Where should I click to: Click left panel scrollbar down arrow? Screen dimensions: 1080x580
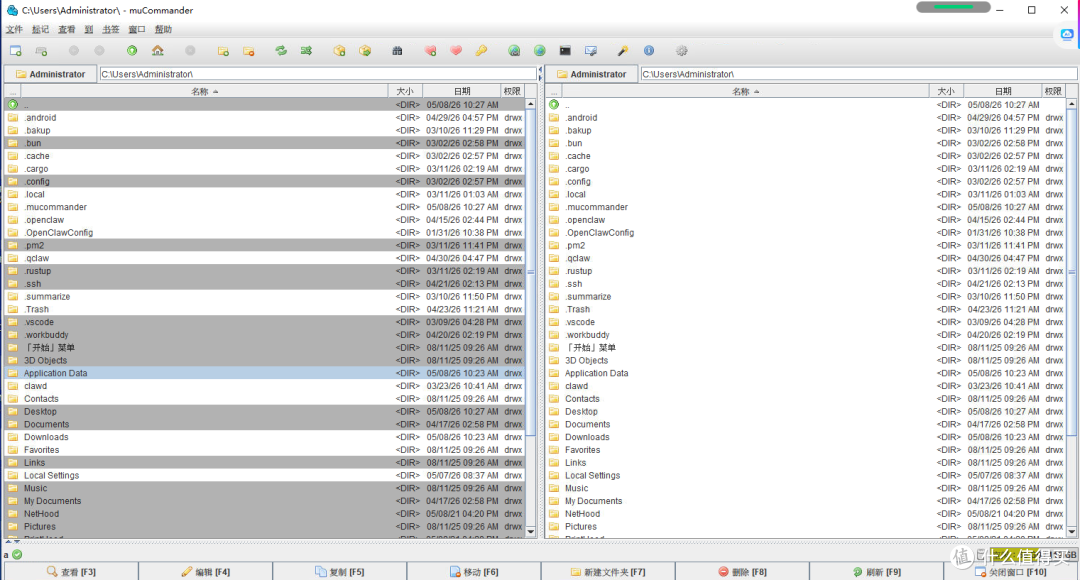tap(530, 532)
